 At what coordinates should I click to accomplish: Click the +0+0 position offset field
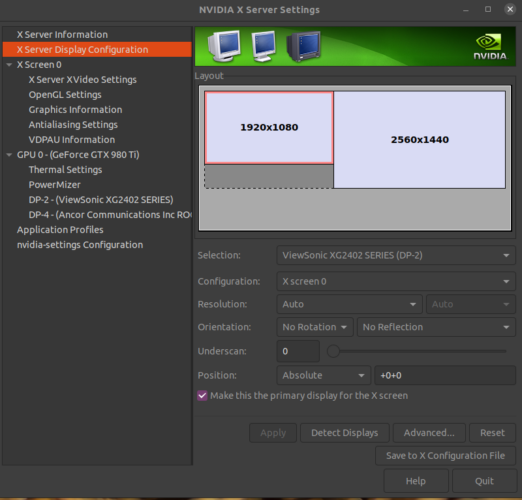445,375
